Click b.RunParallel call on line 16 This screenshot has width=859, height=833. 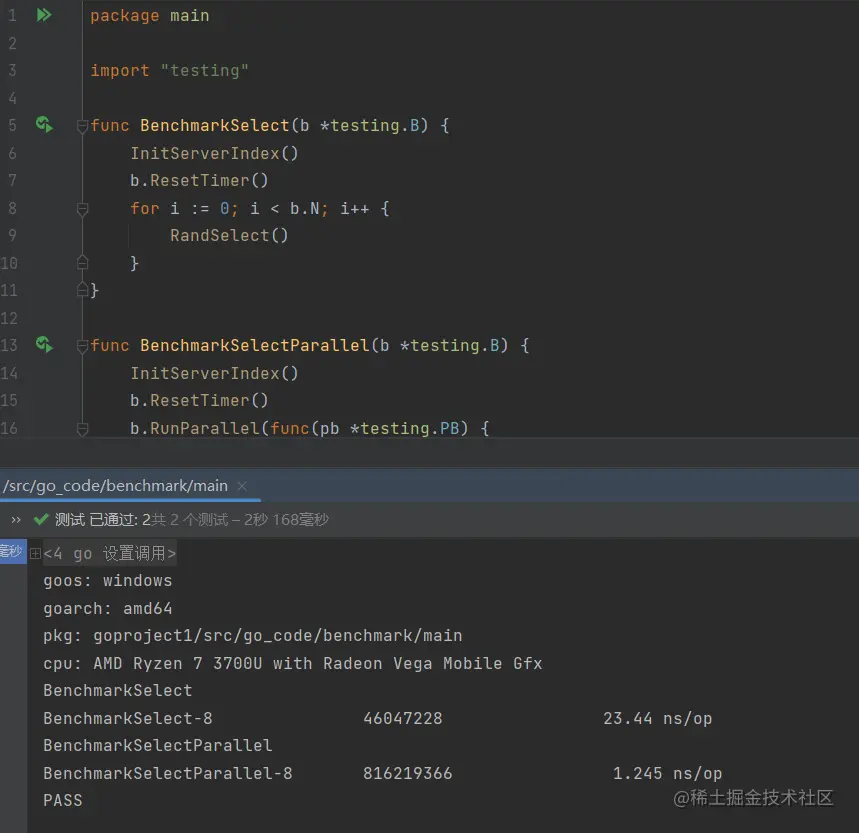coord(194,428)
